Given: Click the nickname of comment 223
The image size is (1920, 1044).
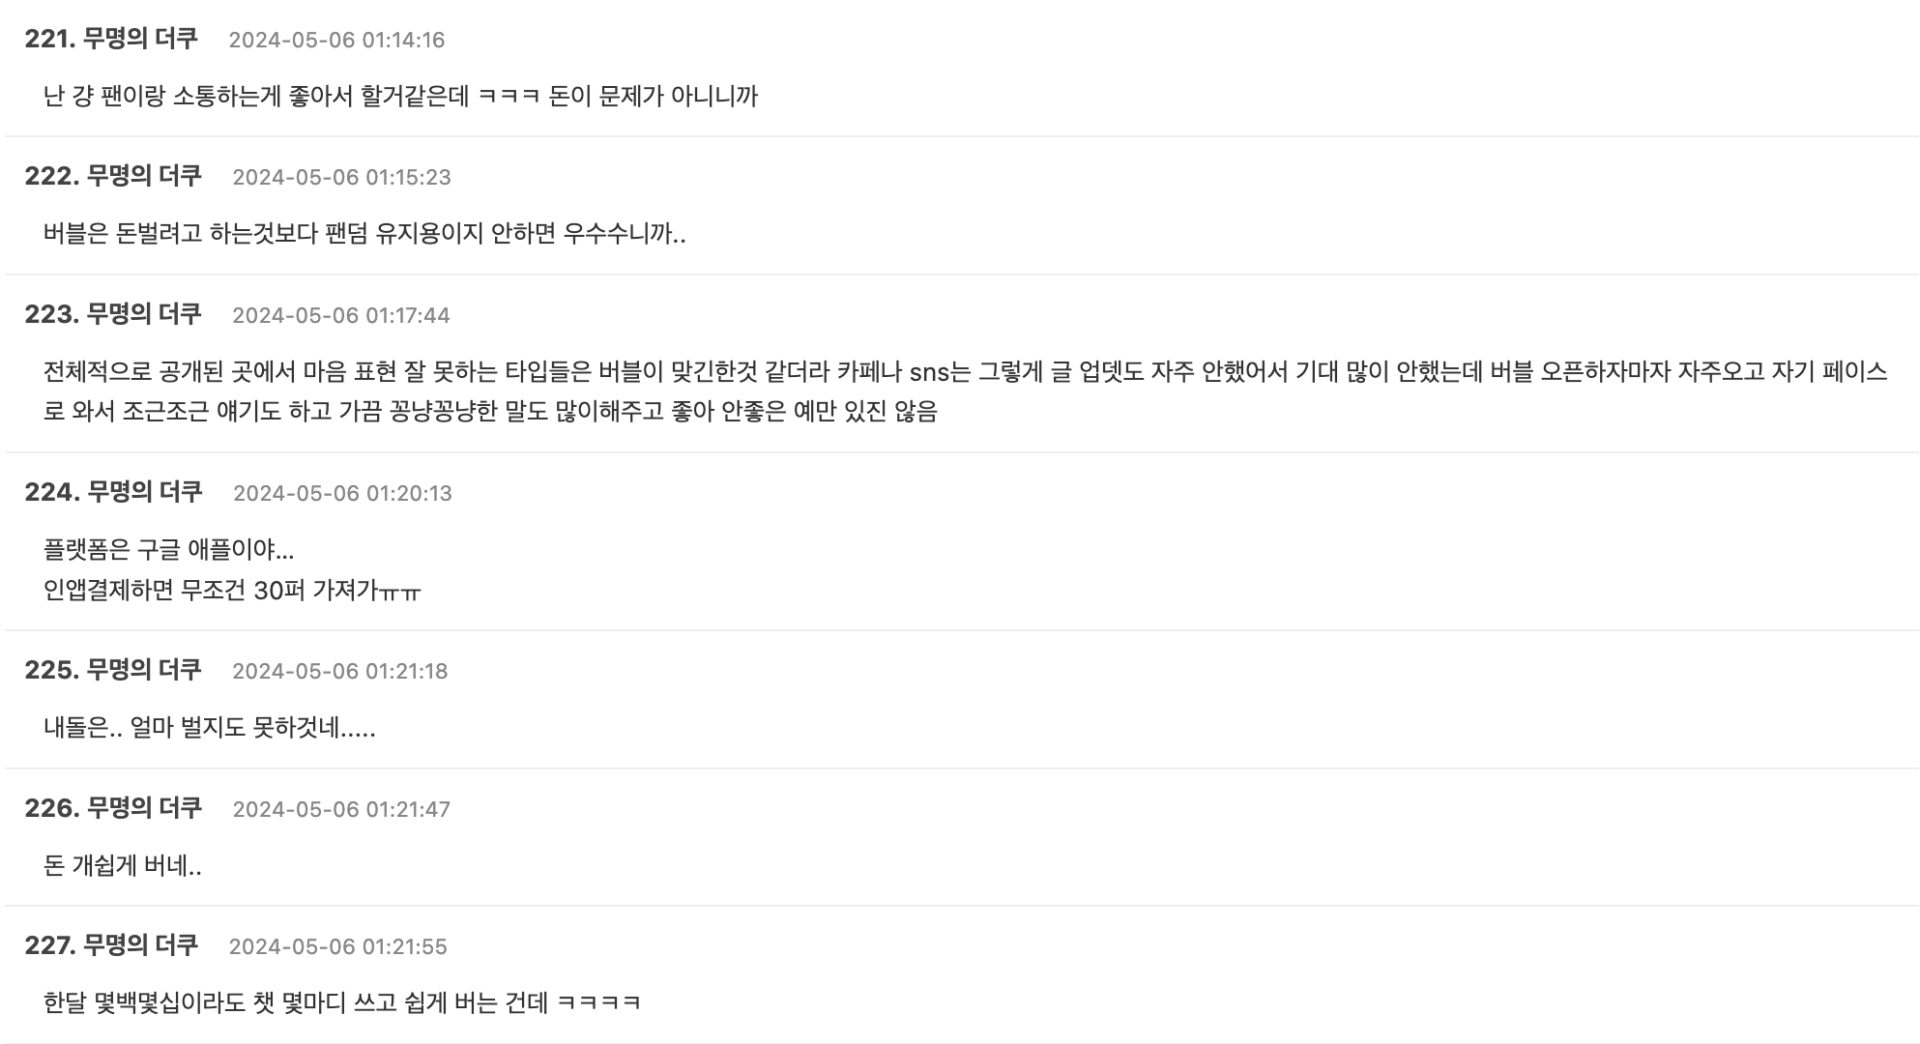Looking at the screenshot, I should (x=143, y=314).
